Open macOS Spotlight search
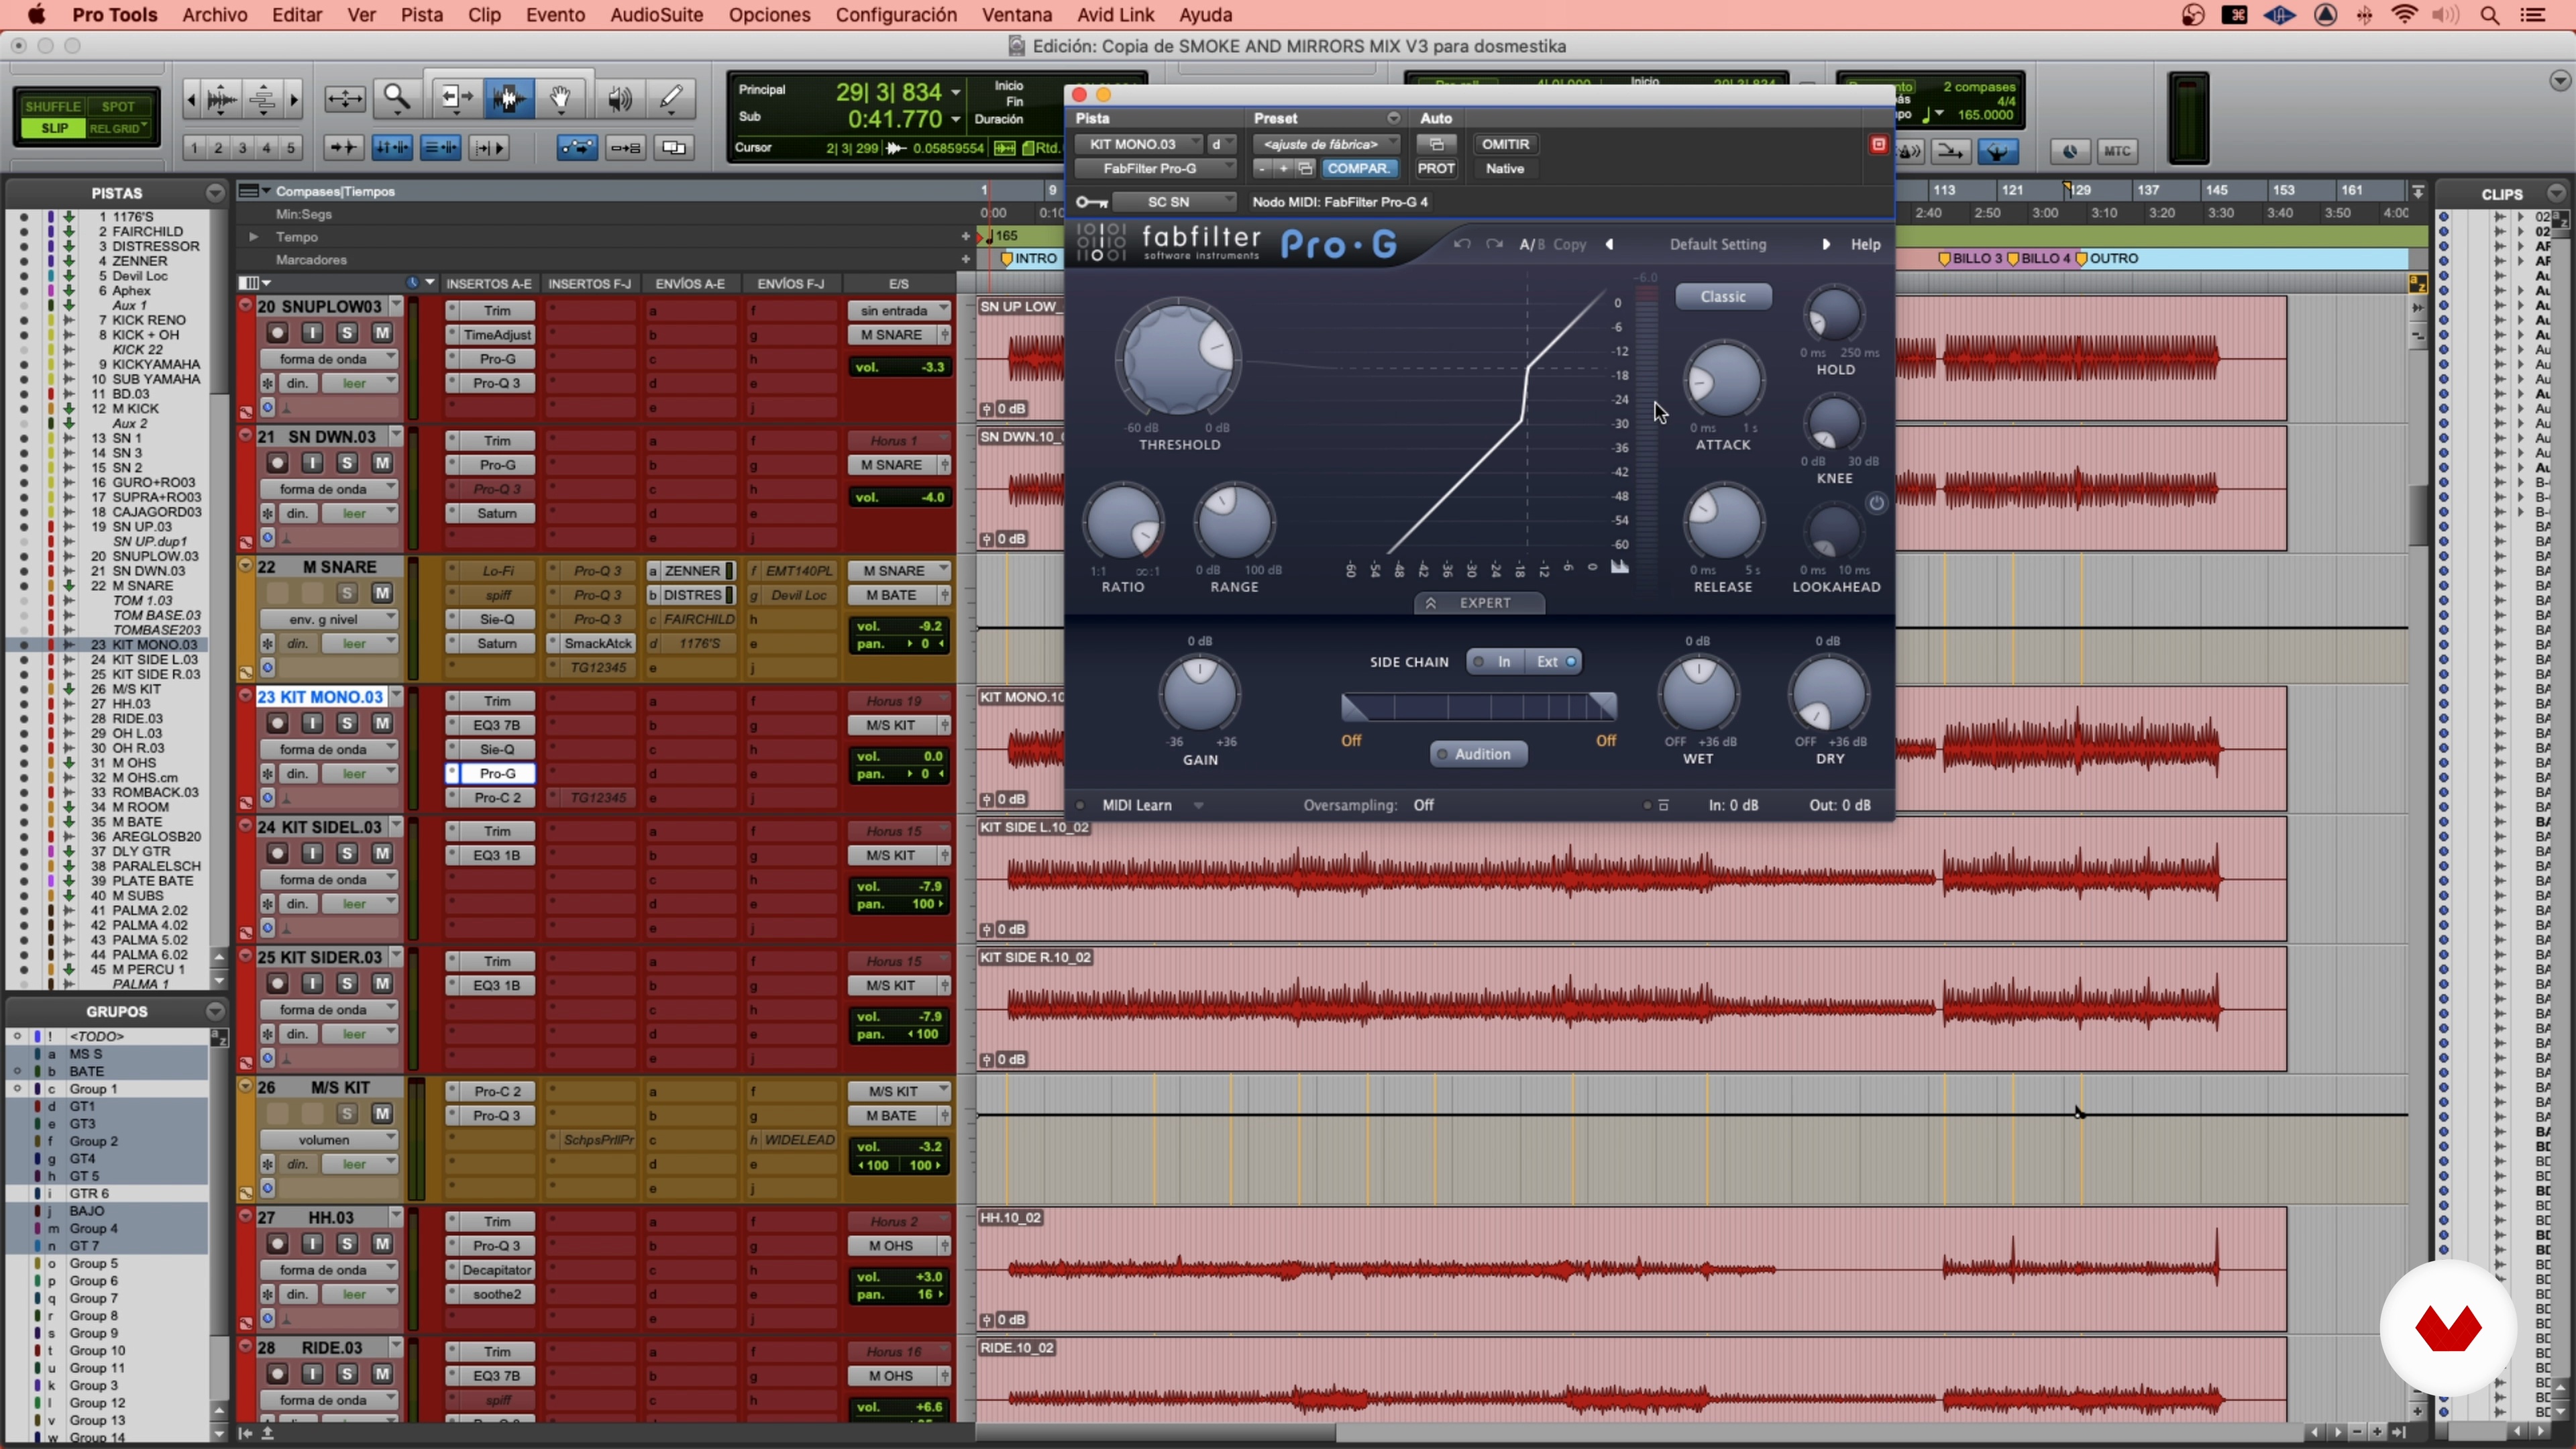Screen dimensions: 2576x1449 2490,15
